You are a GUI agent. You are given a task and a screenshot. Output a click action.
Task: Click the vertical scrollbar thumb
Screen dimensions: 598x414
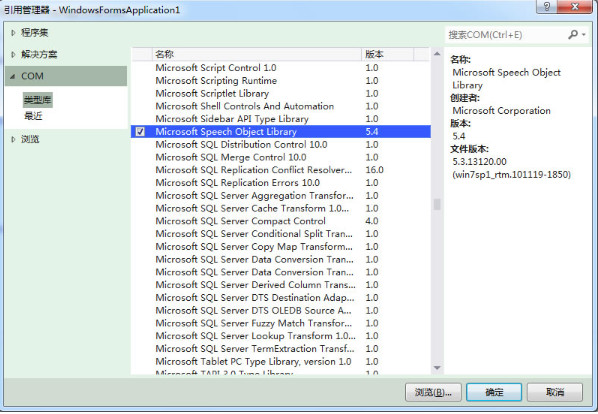point(437,204)
